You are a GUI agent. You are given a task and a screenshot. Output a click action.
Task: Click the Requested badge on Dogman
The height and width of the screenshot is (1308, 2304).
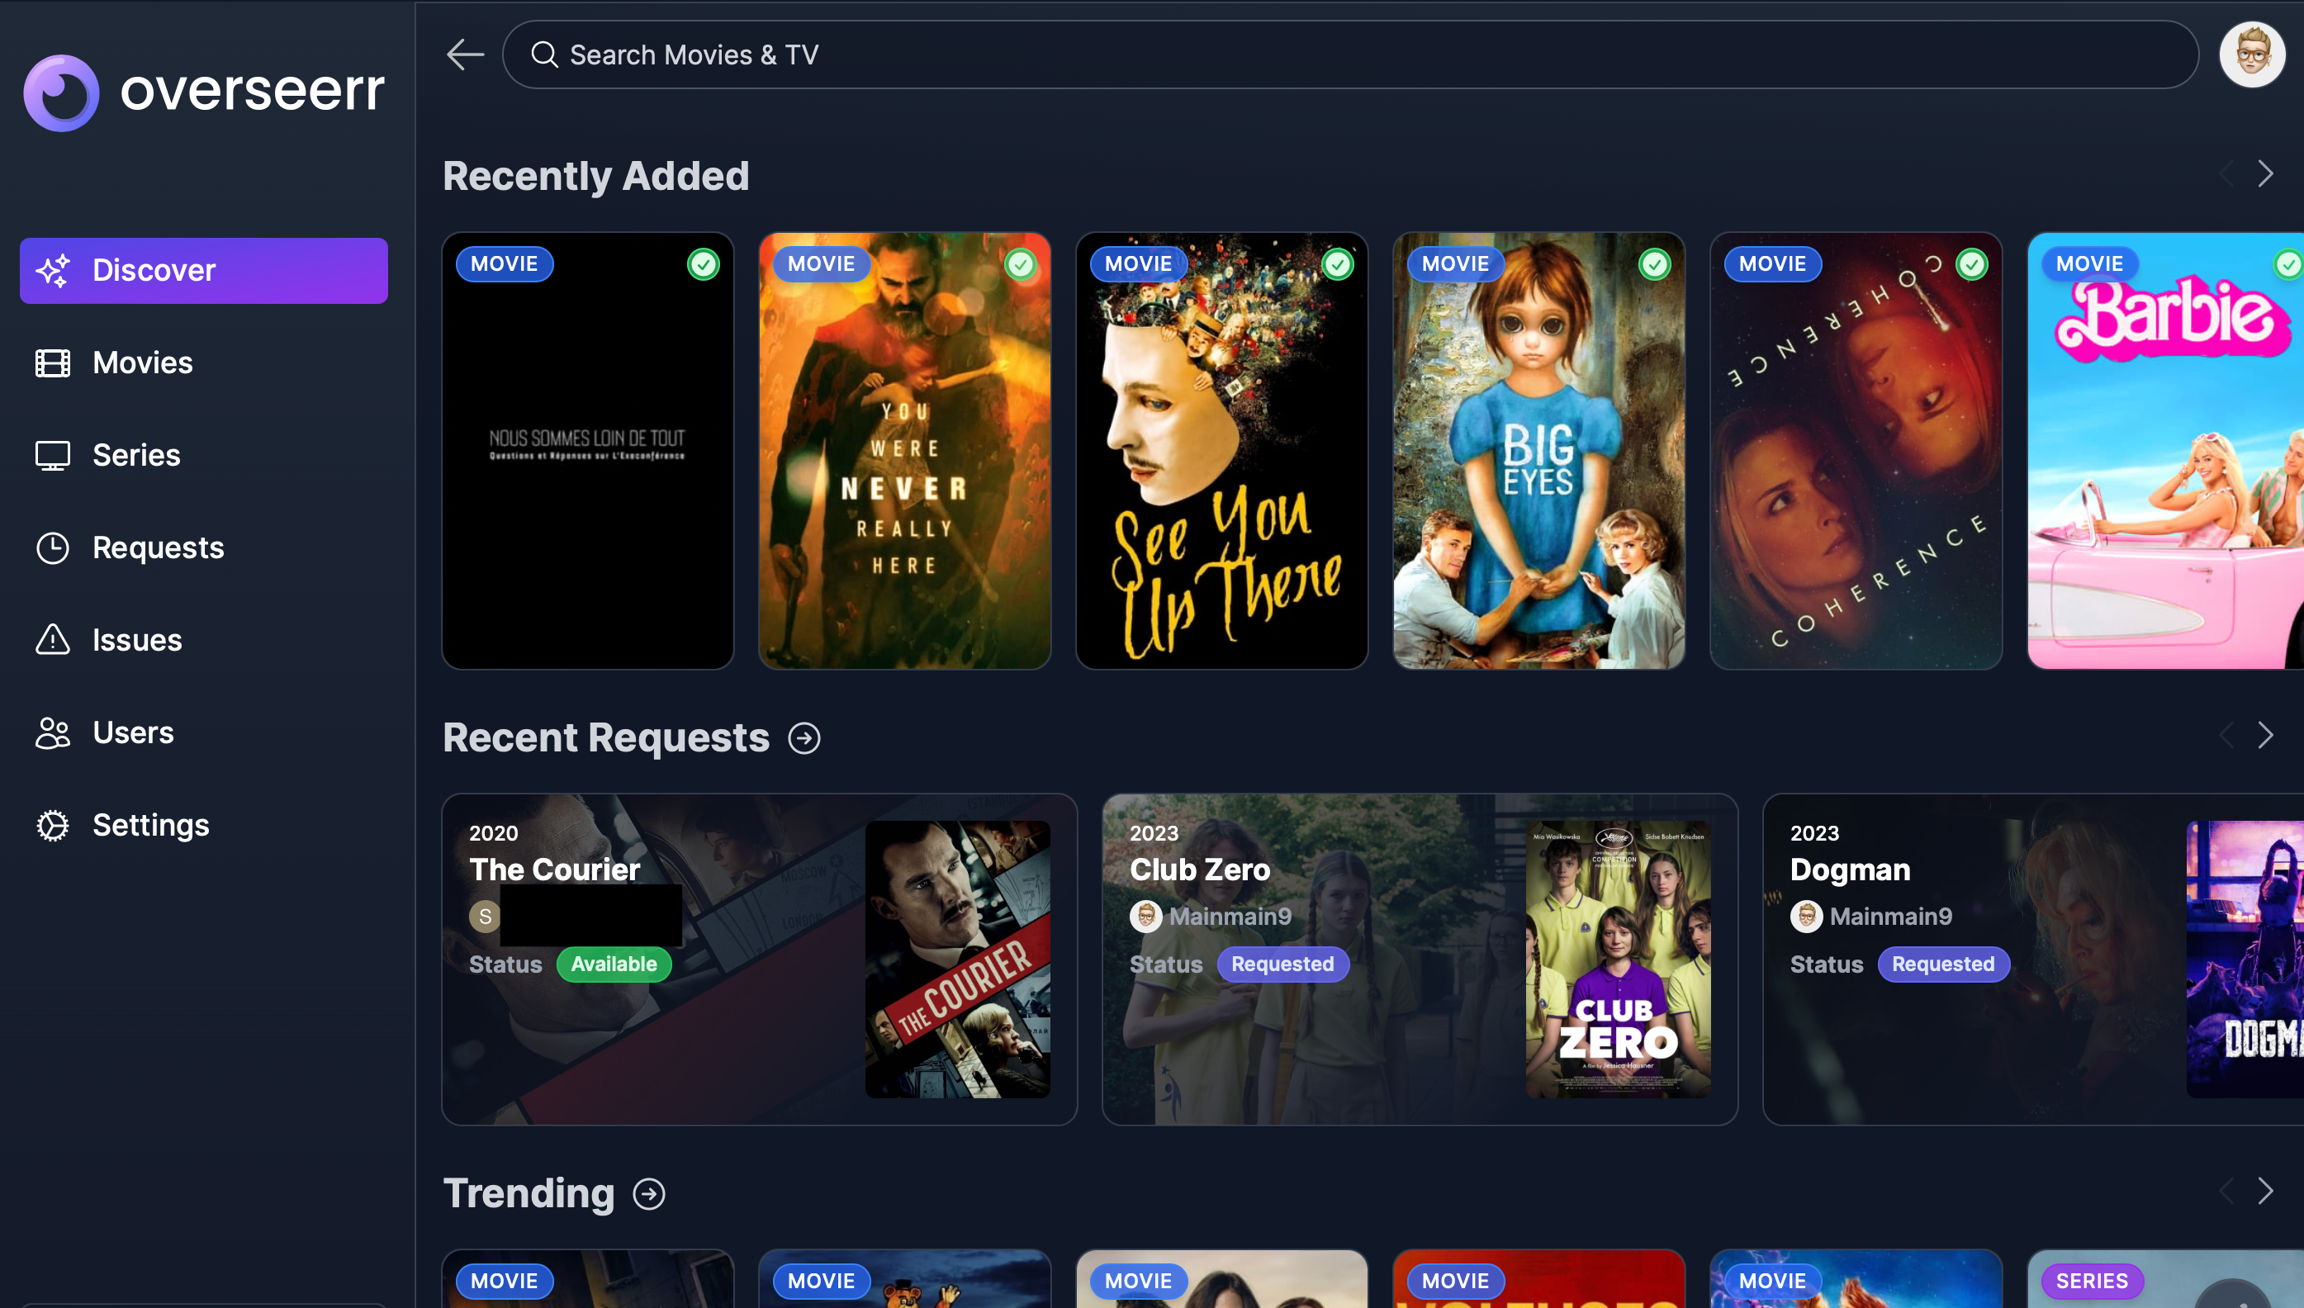[x=1942, y=964]
